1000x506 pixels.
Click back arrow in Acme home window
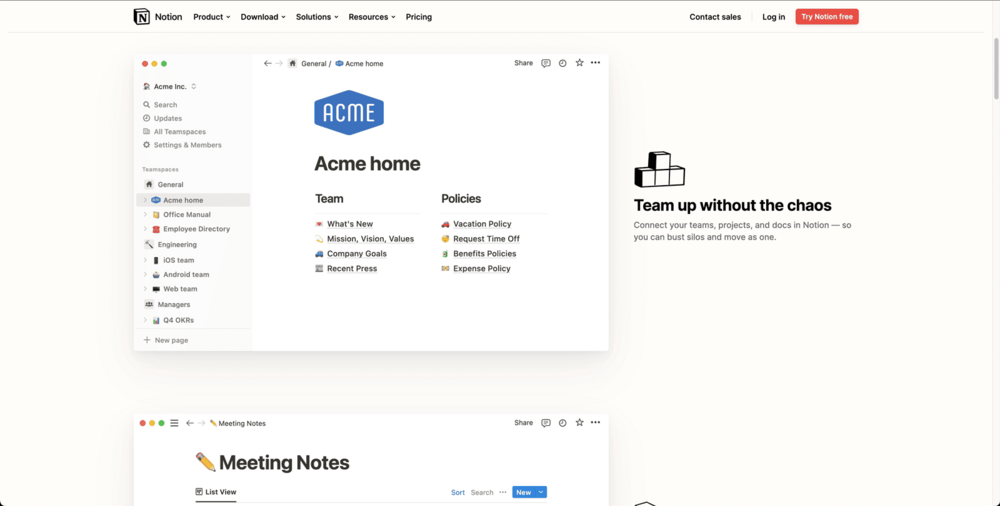[268, 63]
